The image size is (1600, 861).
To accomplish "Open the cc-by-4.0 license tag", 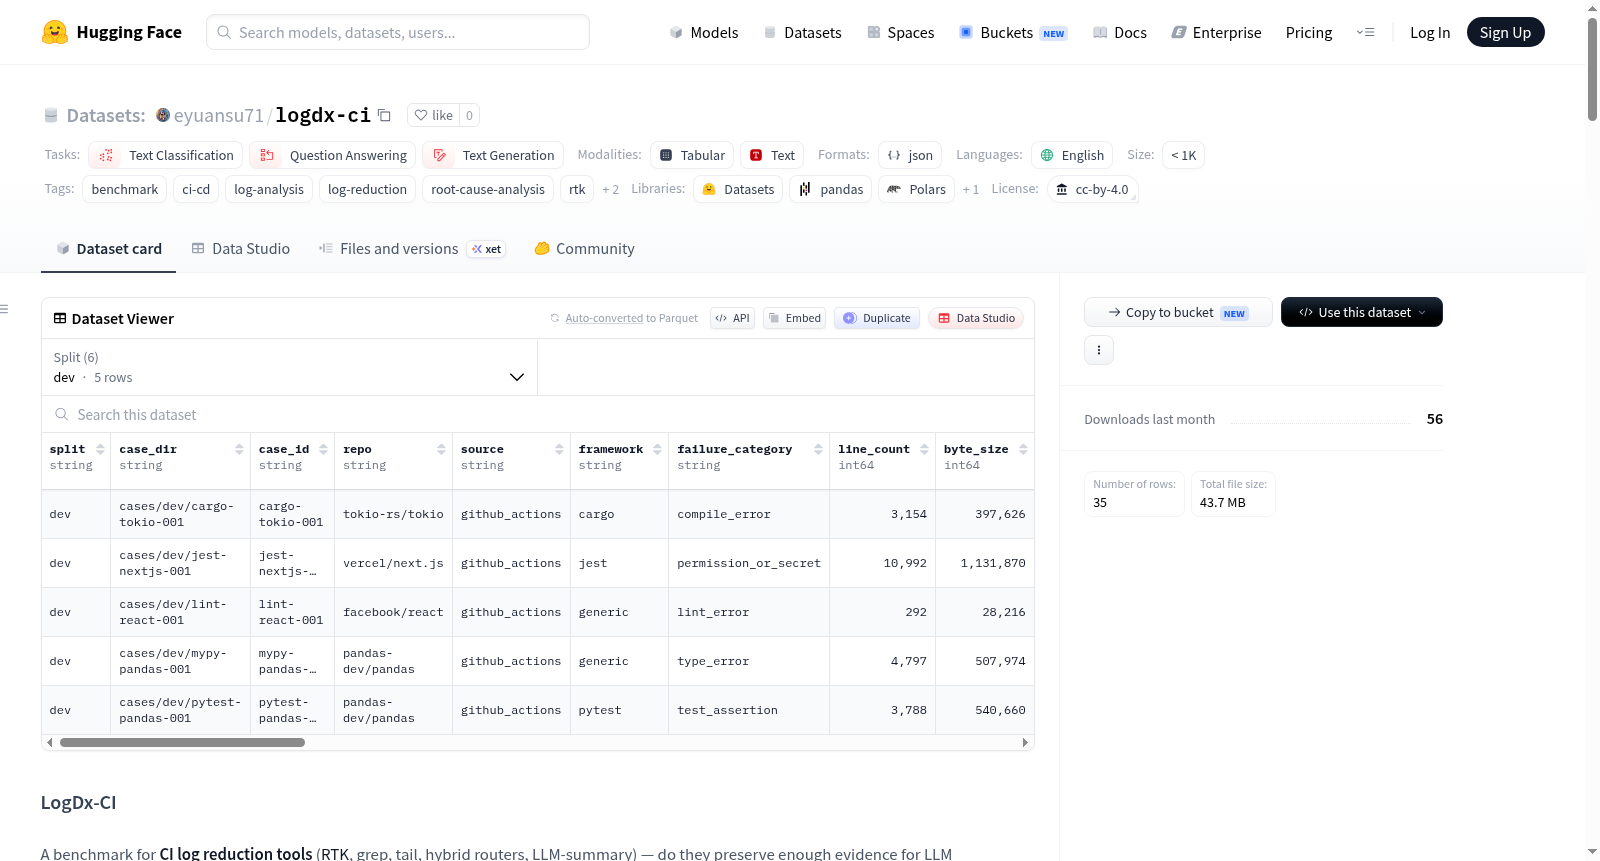I will pyautogui.click(x=1092, y=189).
